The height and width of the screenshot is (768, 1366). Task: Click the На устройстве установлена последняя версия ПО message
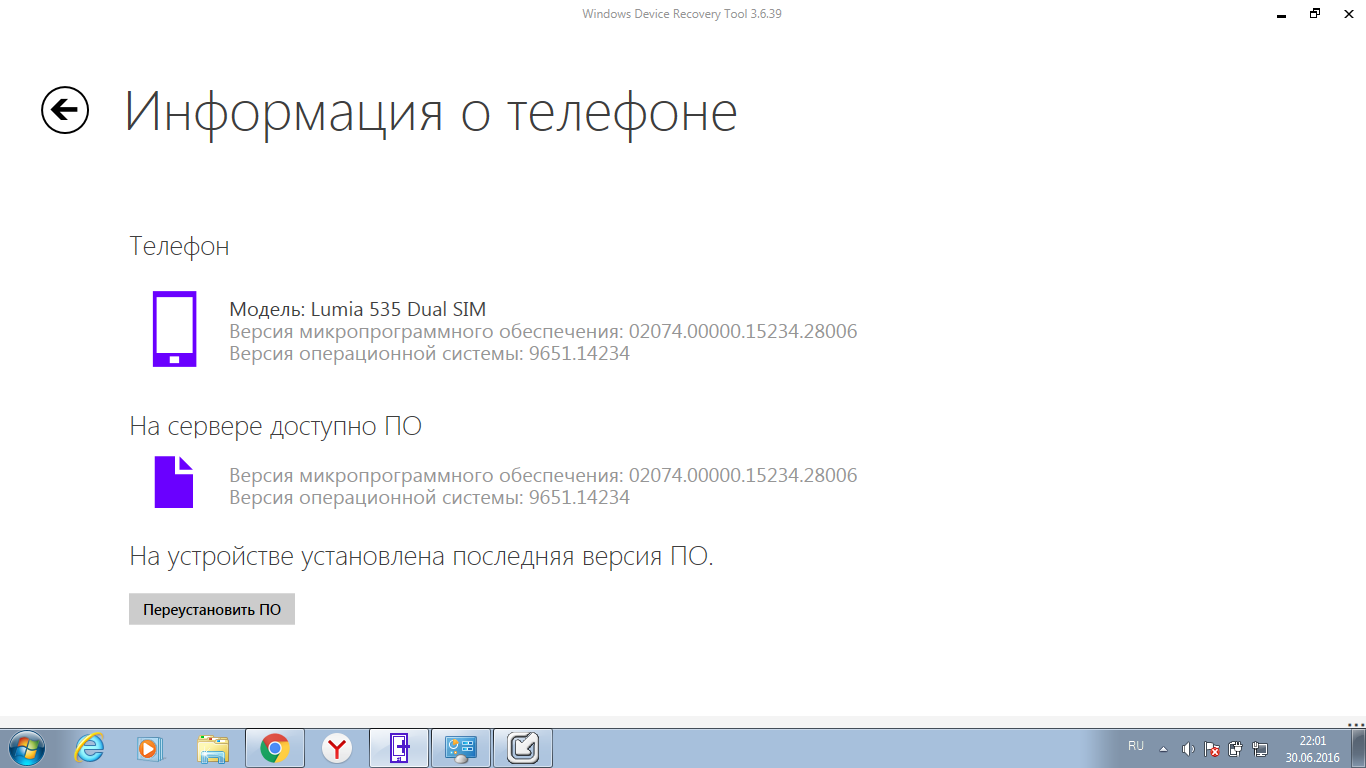tap(422, 557)
